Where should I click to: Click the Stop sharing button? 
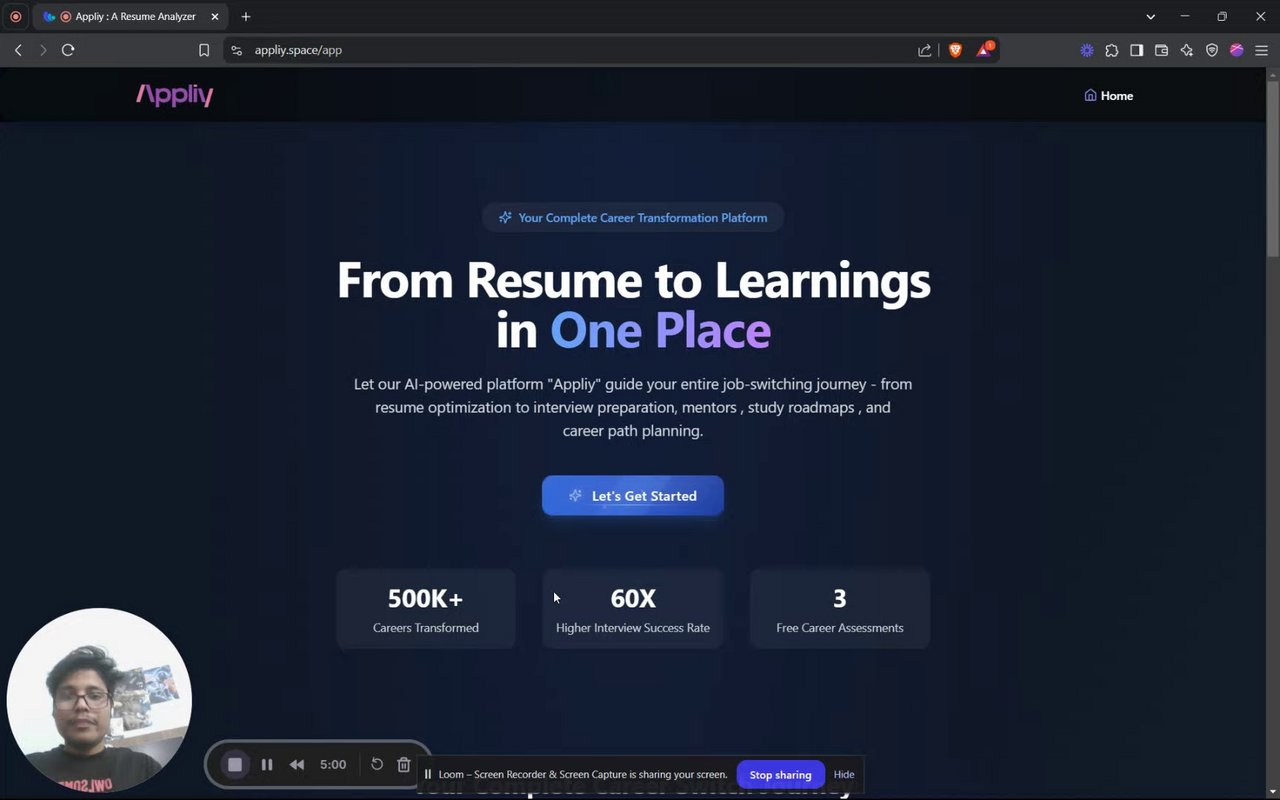[x=780, y=775]
